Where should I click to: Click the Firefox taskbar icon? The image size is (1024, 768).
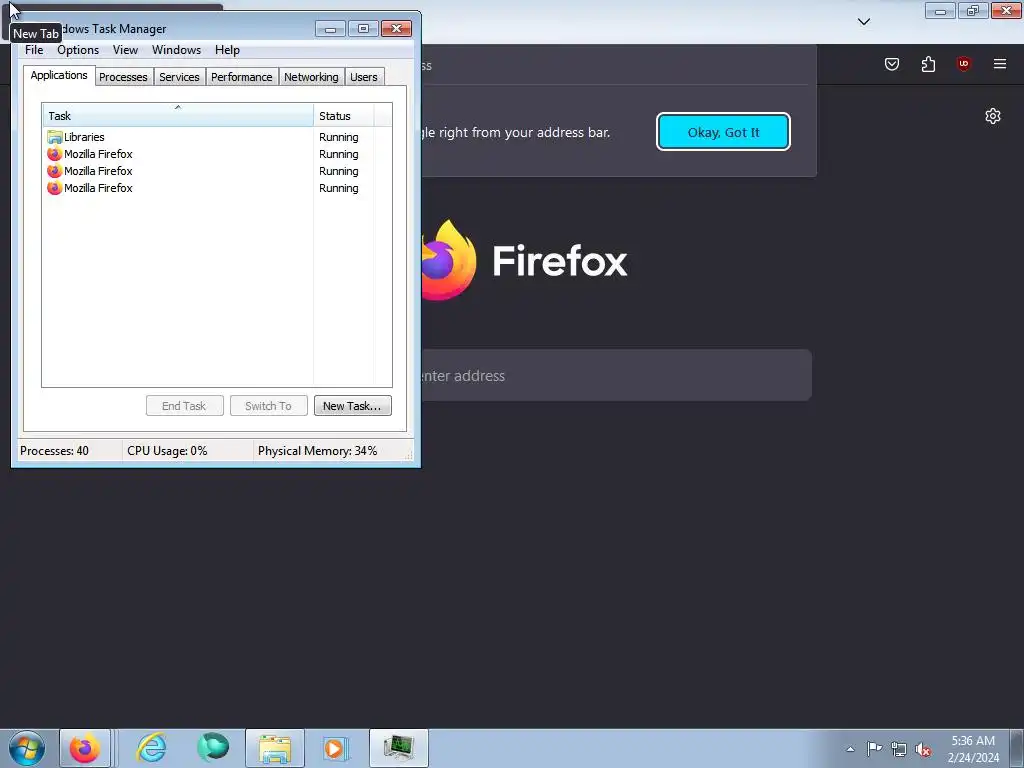coord(85,748)
